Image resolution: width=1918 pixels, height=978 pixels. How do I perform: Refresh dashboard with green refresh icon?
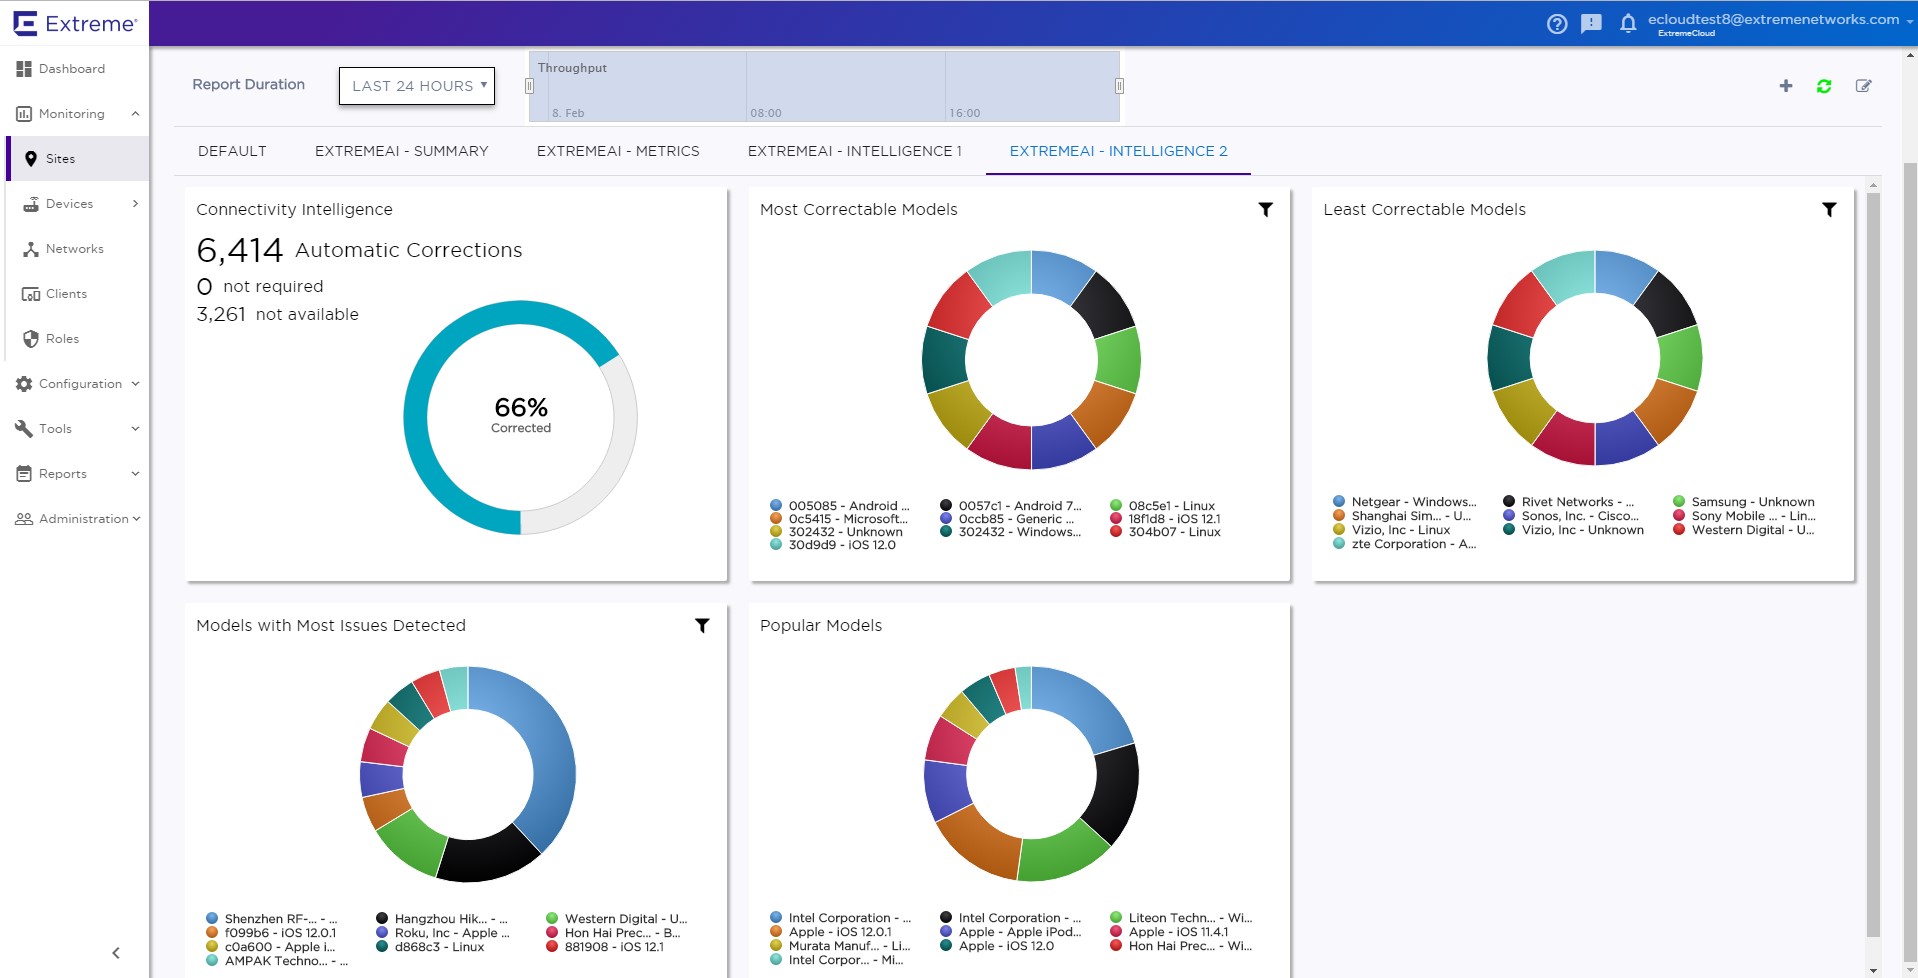pyautogui.click(x=1824, y=86)
